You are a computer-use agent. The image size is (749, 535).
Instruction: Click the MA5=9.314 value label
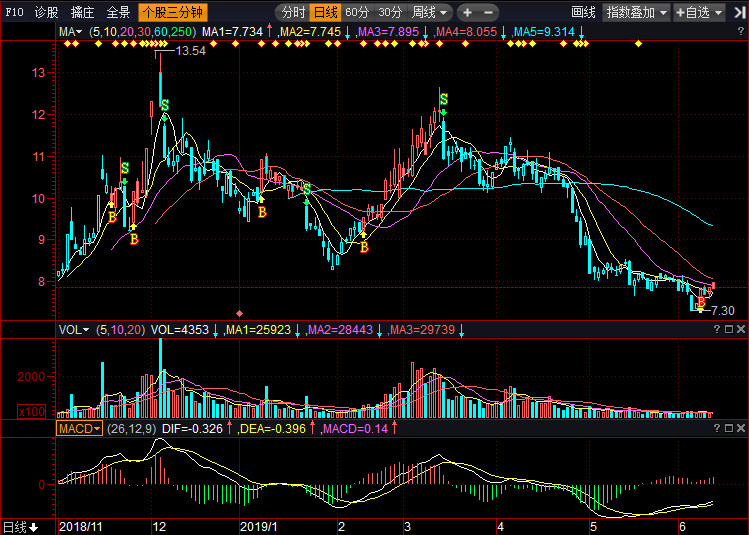(x=544, y=32)
